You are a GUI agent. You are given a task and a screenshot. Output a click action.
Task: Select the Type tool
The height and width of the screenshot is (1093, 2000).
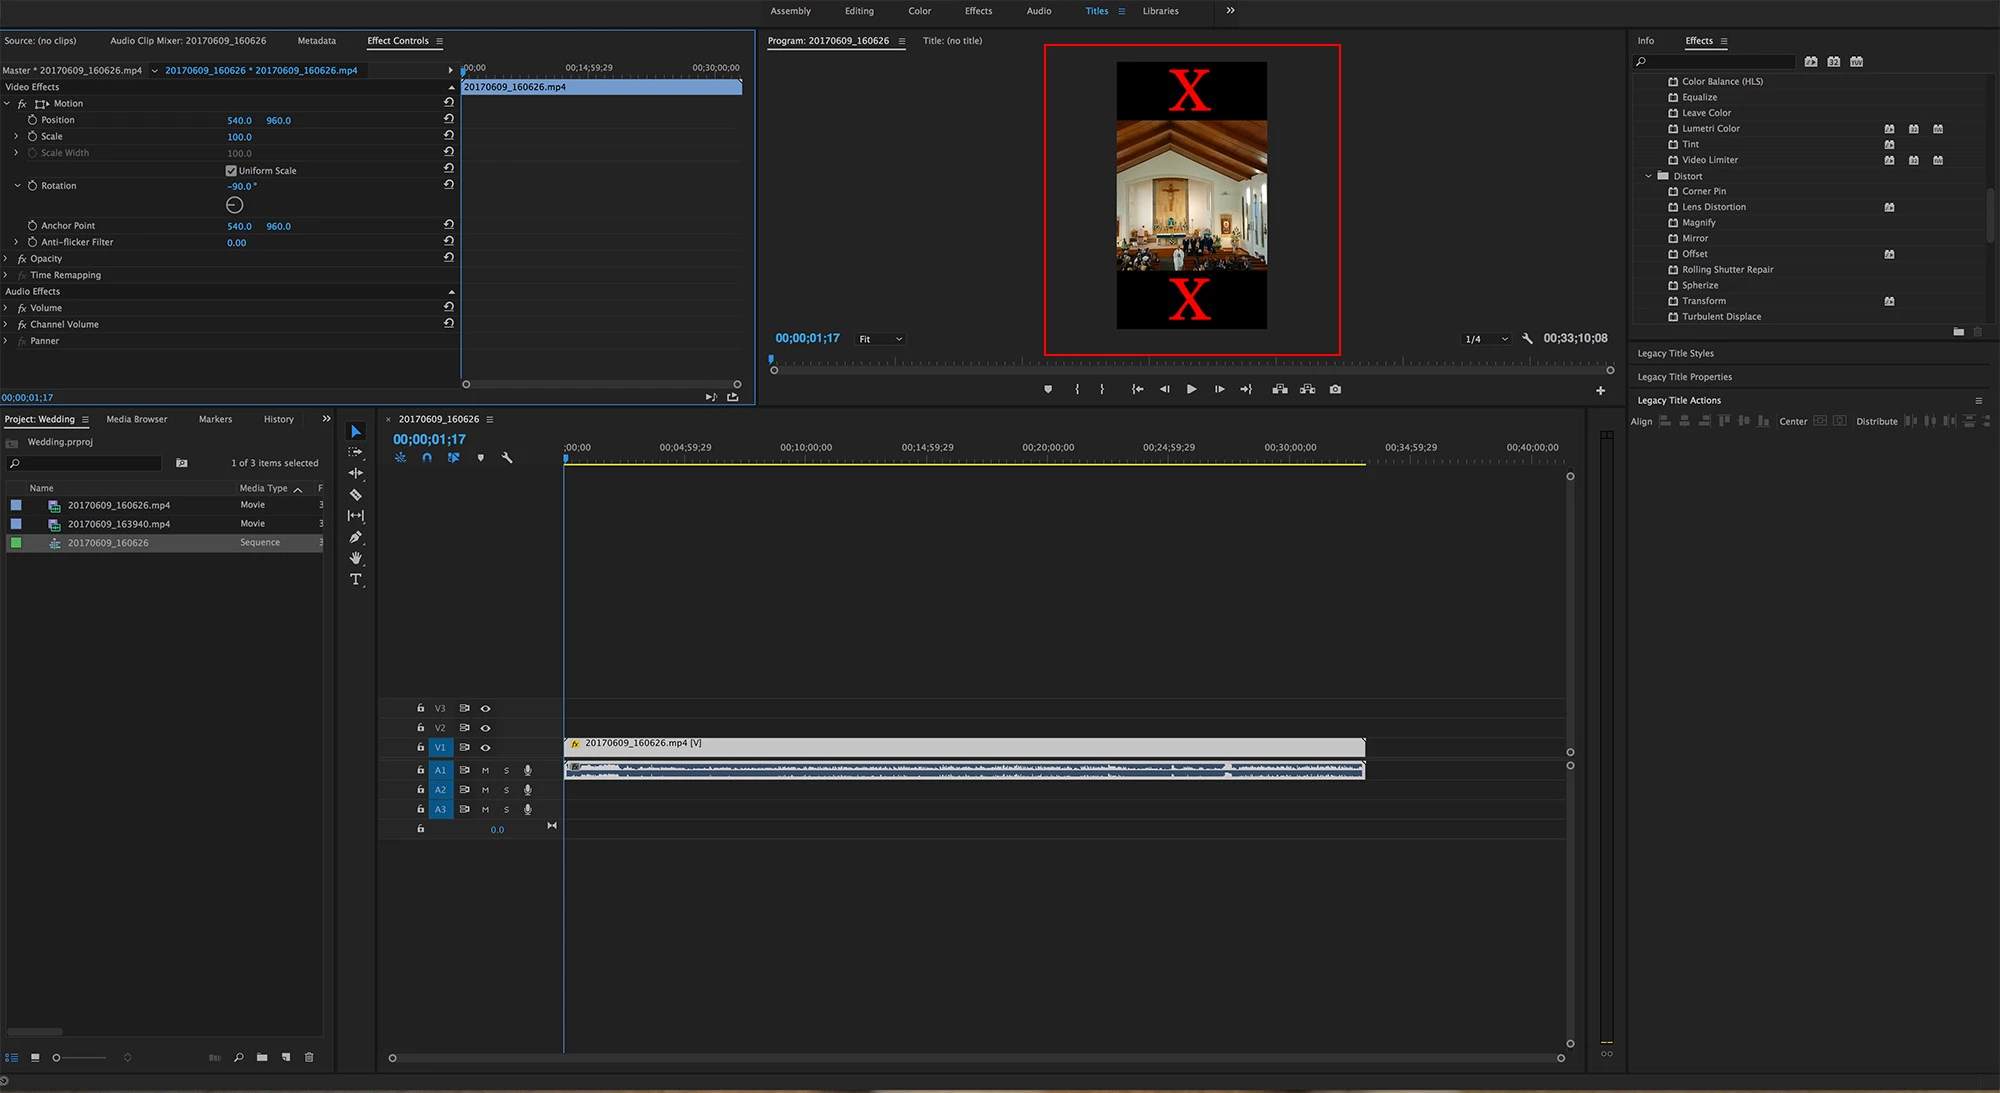(355, 580)
